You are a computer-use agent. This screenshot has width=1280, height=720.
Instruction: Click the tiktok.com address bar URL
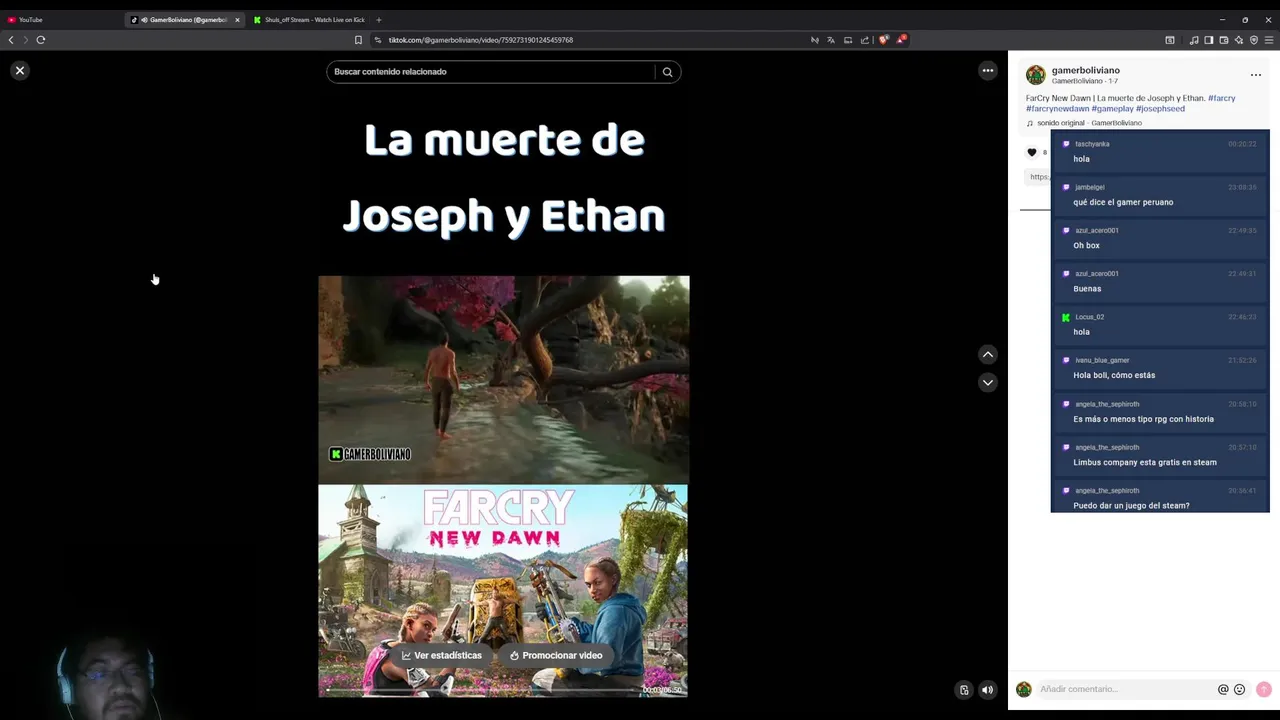point(481,40)
